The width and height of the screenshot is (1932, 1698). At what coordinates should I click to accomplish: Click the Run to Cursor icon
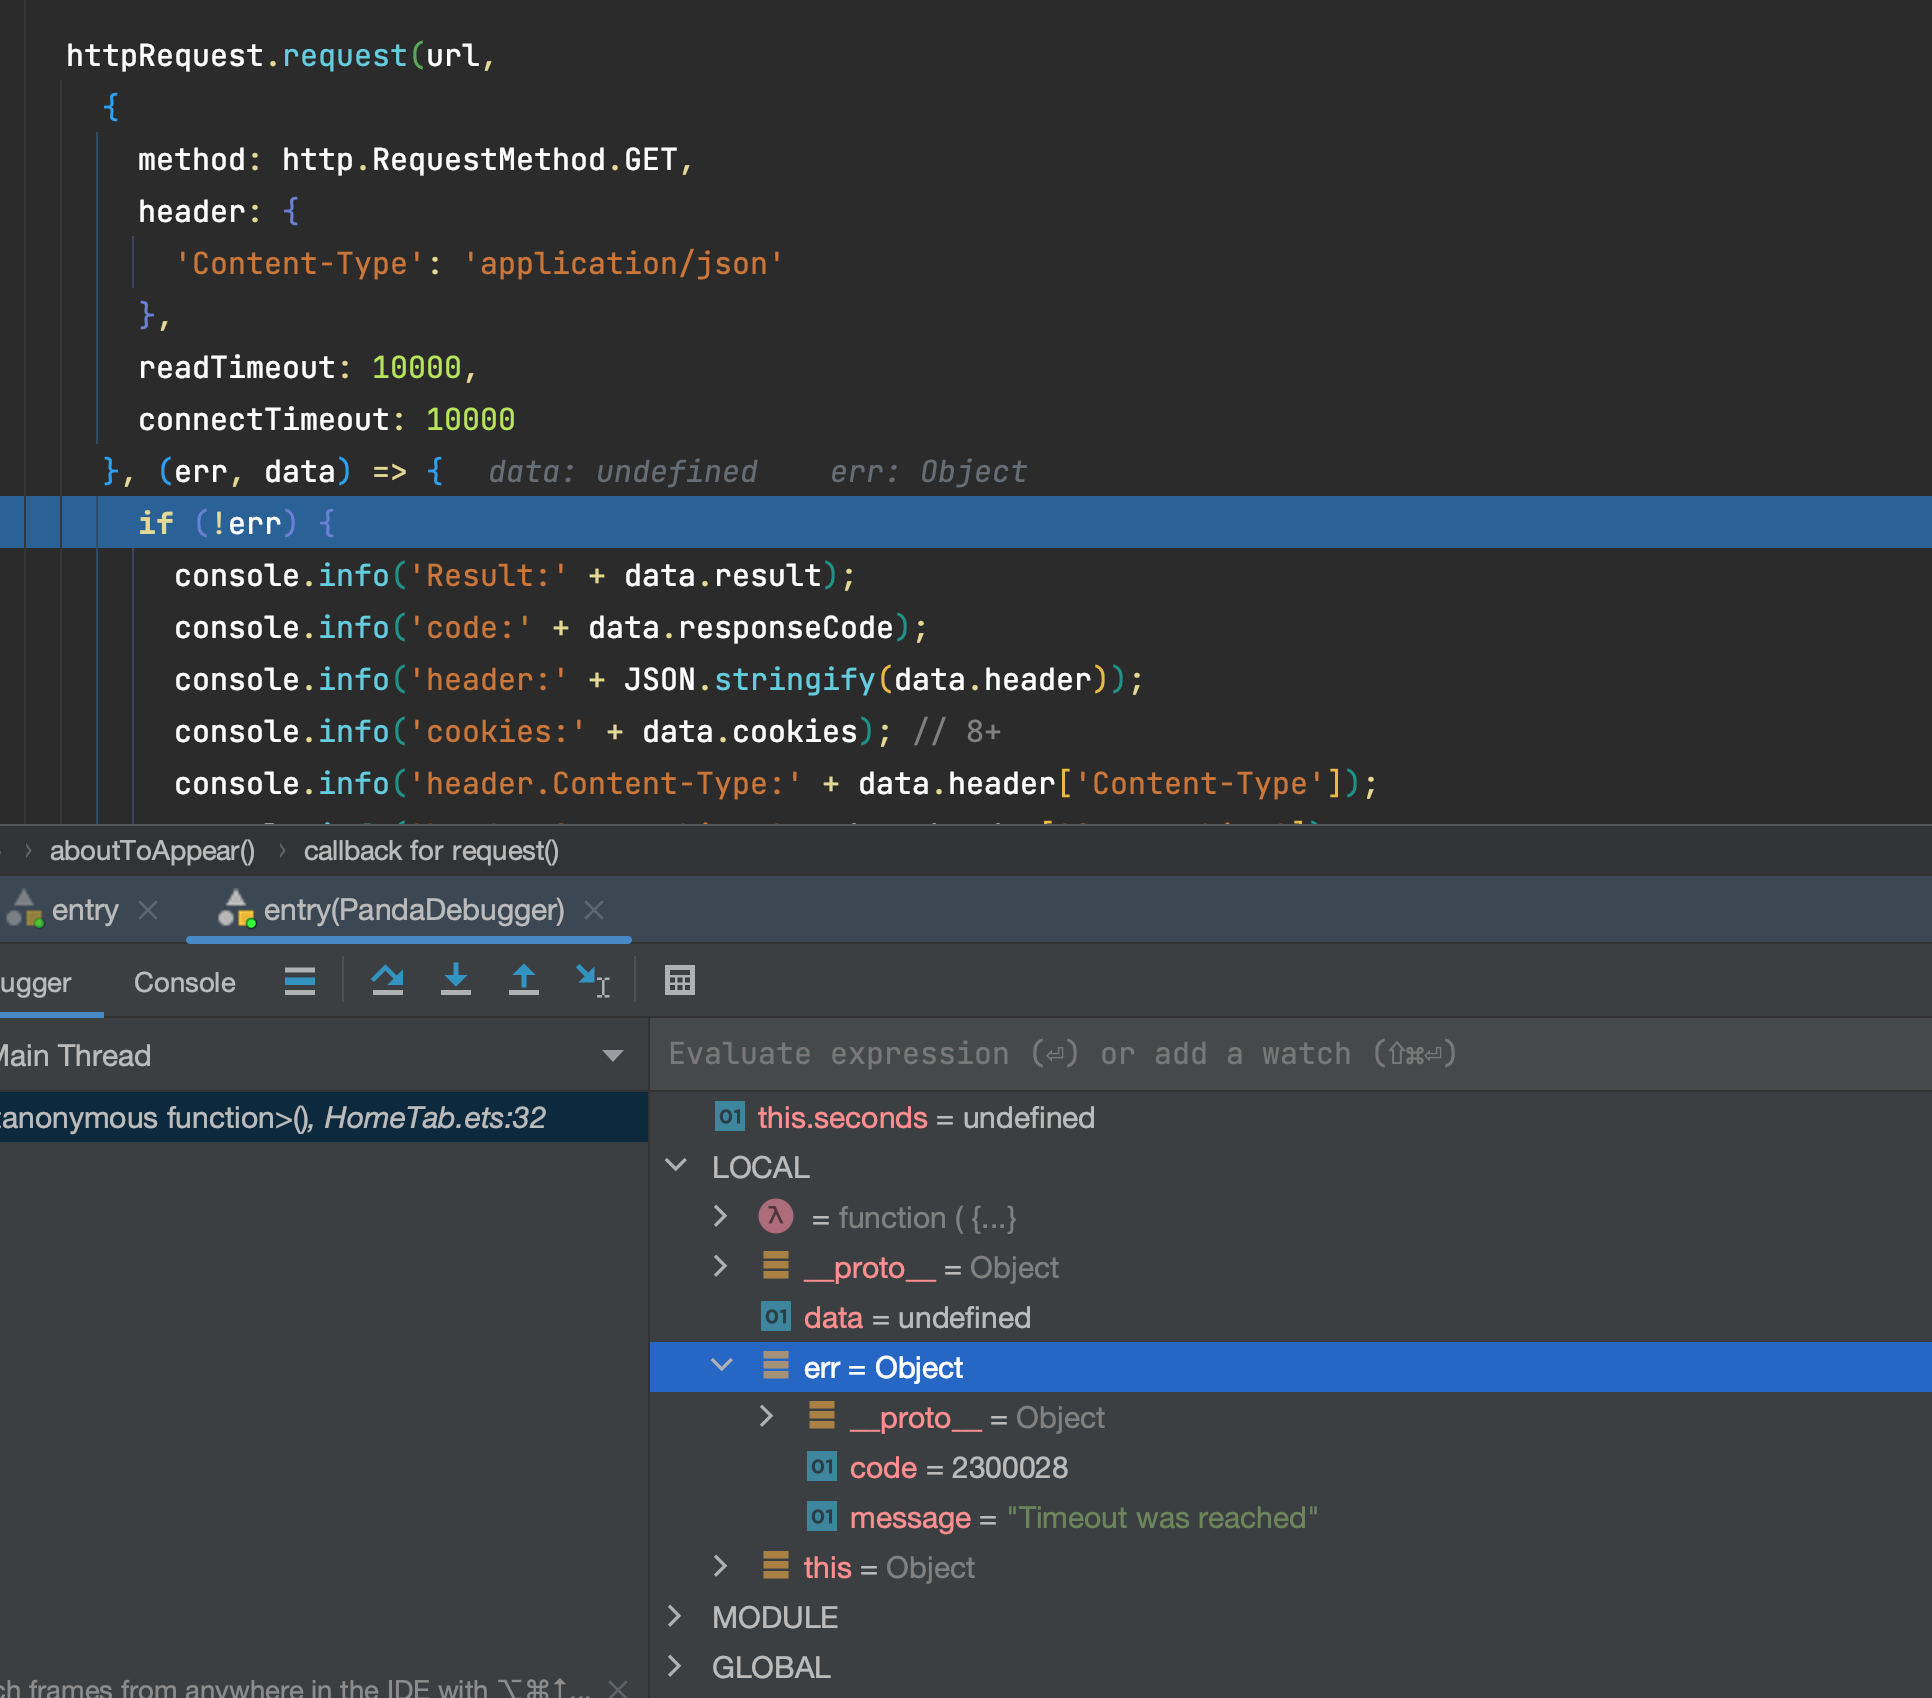(x=593, y=981)
